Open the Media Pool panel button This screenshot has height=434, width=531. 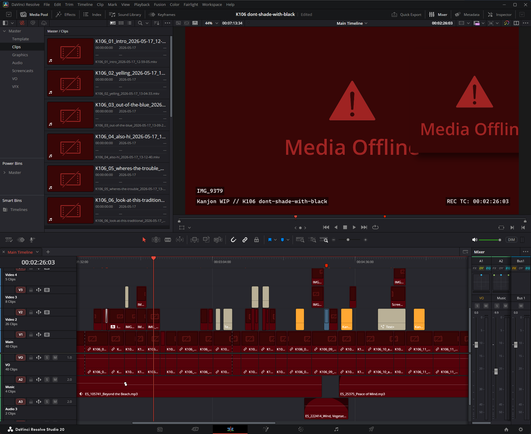coord(34,15)
